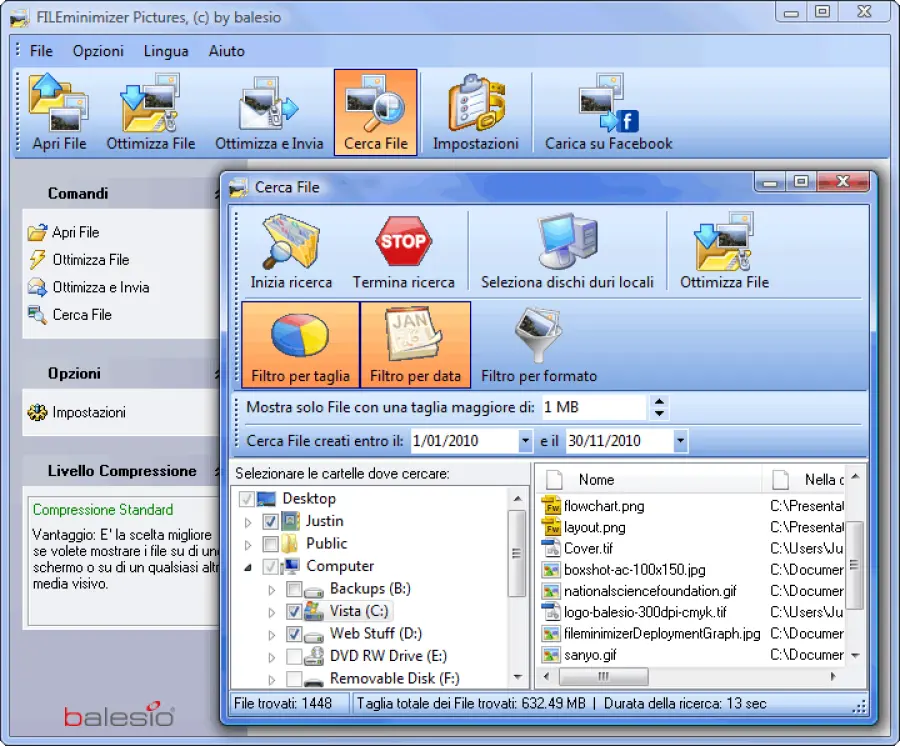This screenshot has width=900, height=746.
Task: Open the Opzioni menu
Action: coord(98,51)
